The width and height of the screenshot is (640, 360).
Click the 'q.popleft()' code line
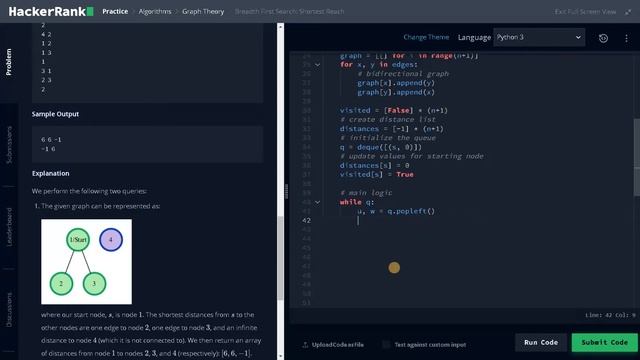(396, 211)
